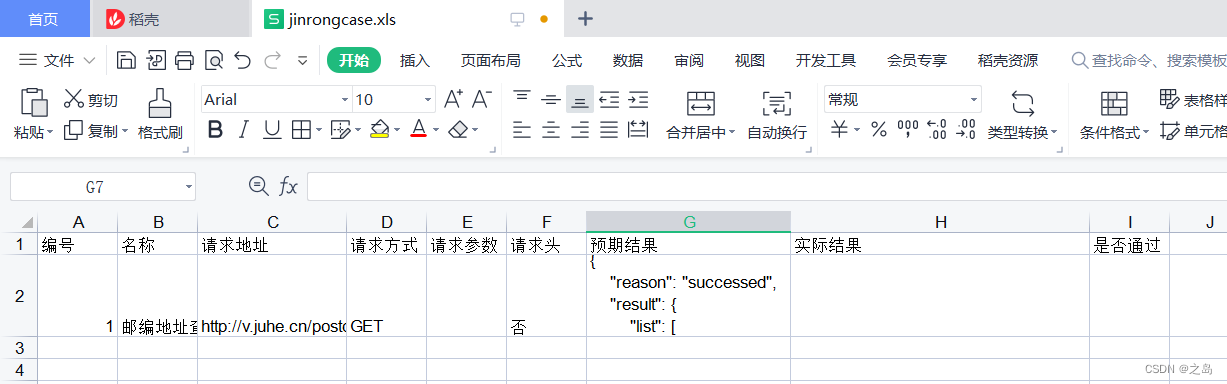Justify text with the justify align icon
Image resolution: width=1227 pixels, height=384 pixels.
(x=609, y=130)
